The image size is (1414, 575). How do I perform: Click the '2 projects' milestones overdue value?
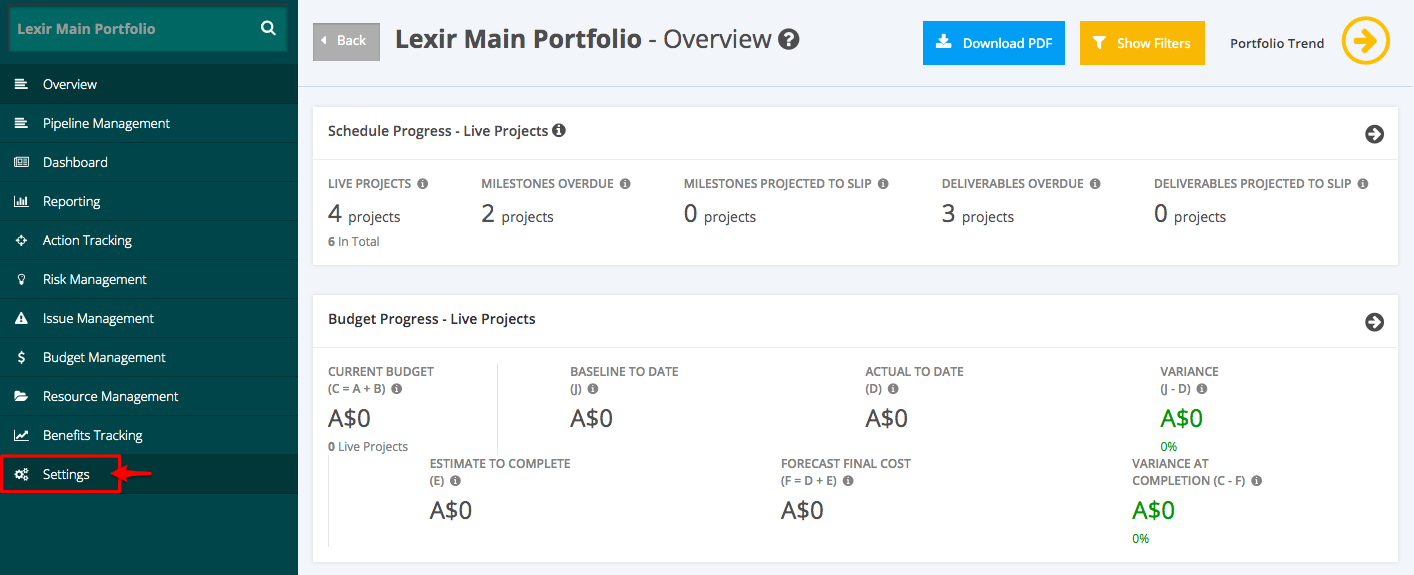[x=517, y=214]
